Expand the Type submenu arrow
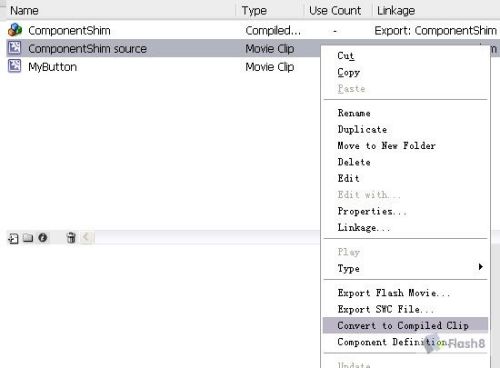This screenshot has width=500, height=368. (480, 267)
